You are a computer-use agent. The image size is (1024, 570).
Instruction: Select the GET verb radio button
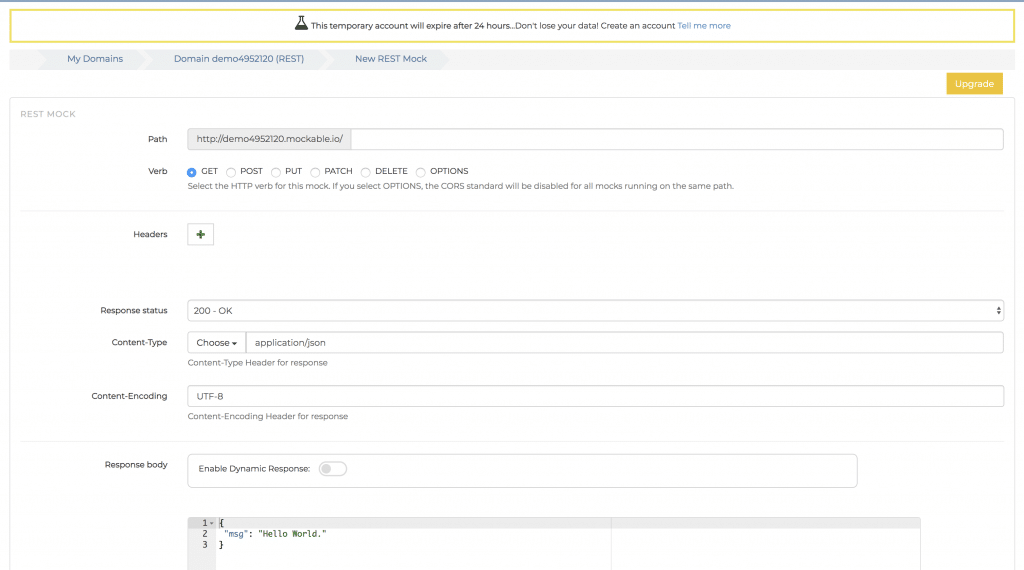[191, 172]
